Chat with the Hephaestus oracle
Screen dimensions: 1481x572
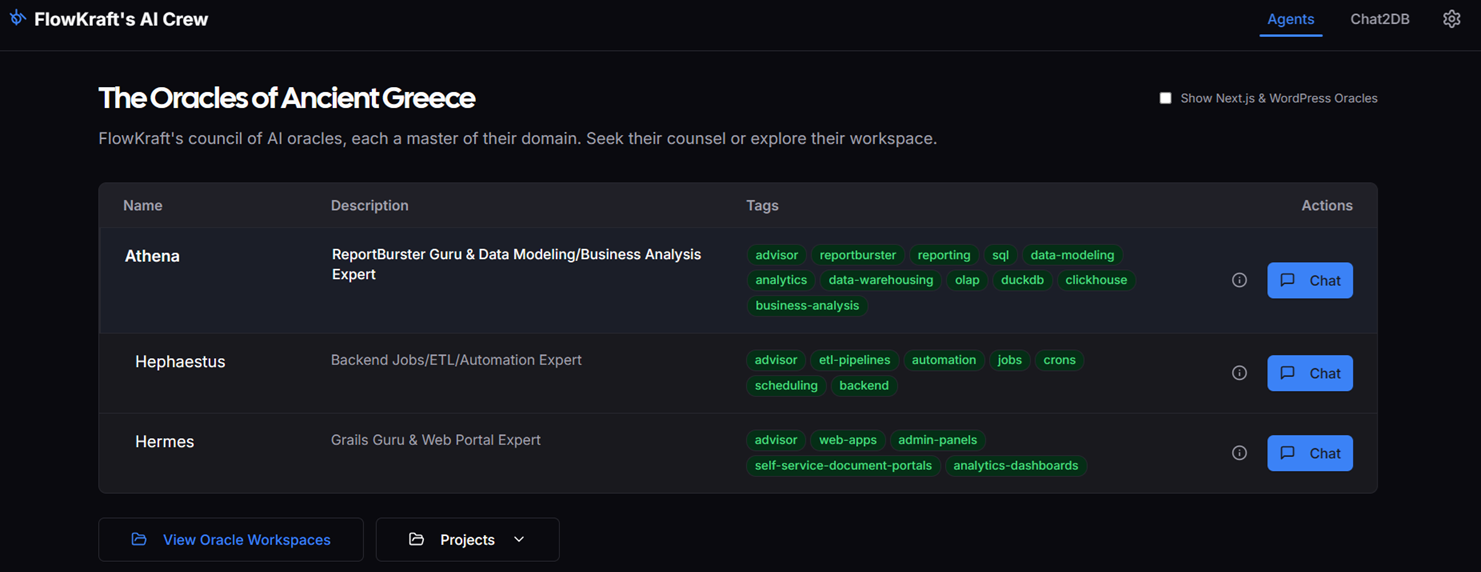coord(1309,373)
